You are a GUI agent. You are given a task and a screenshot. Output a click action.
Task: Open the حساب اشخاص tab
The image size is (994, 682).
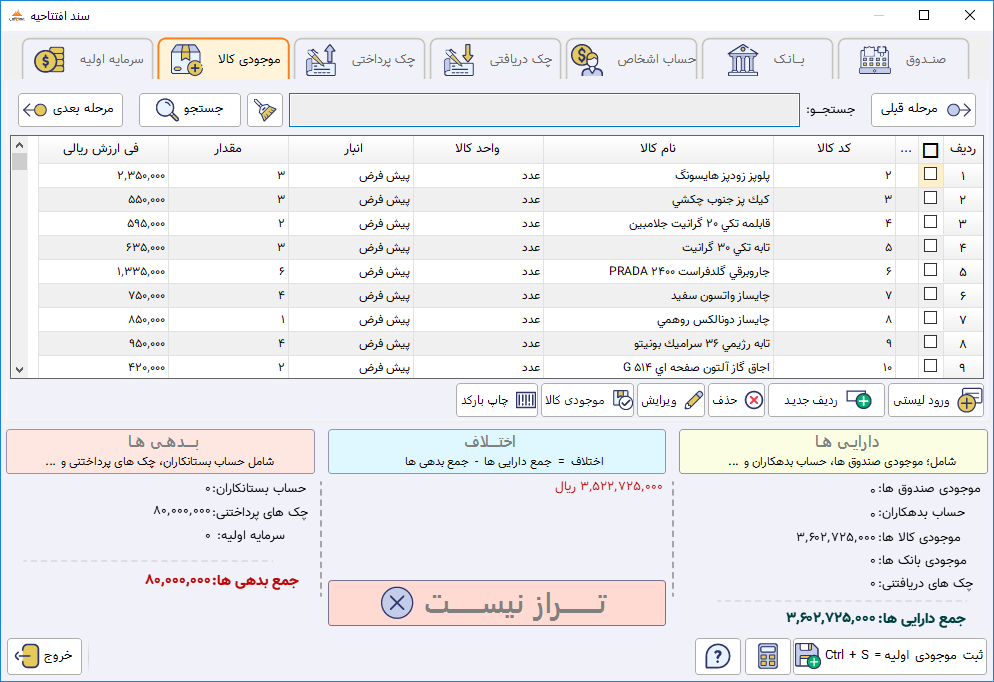tap(633, 60)
